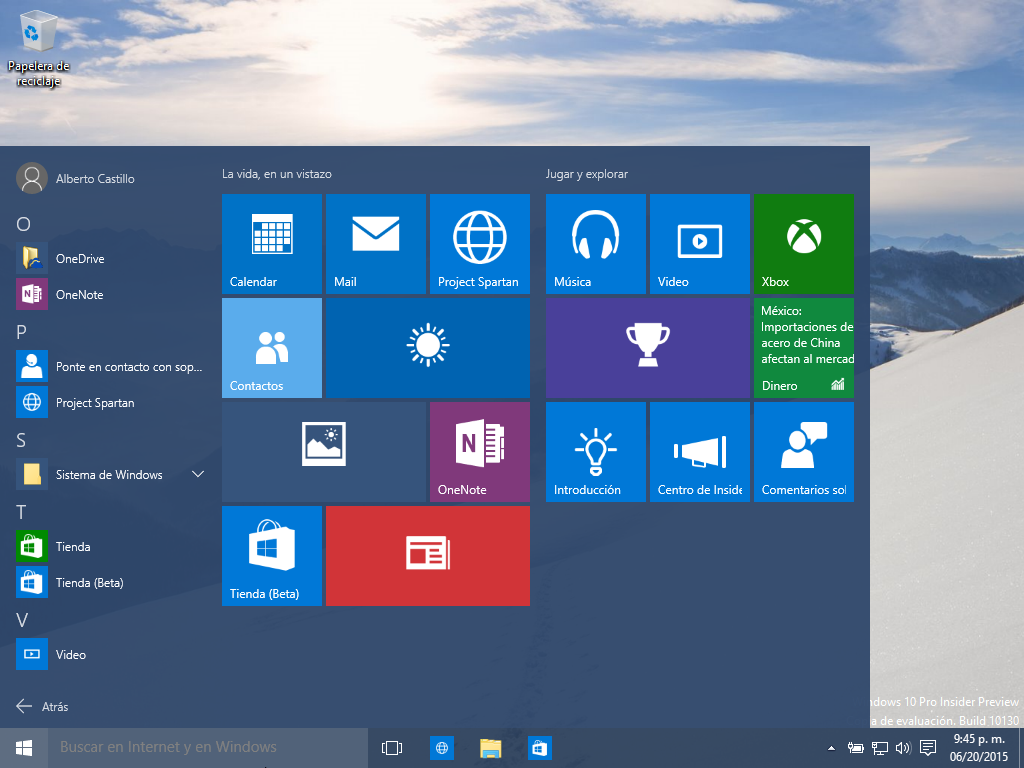Open the red News tile

pyautogui.click(x=427, y=556)
